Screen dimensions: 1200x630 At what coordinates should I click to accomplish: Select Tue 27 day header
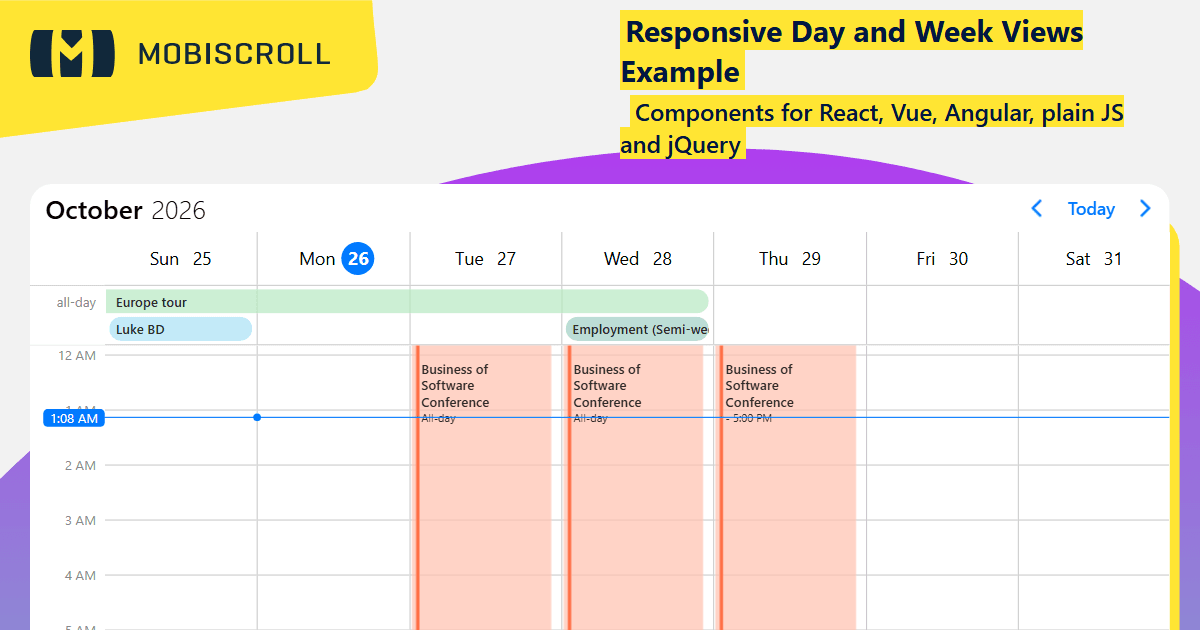pos(486,259)
